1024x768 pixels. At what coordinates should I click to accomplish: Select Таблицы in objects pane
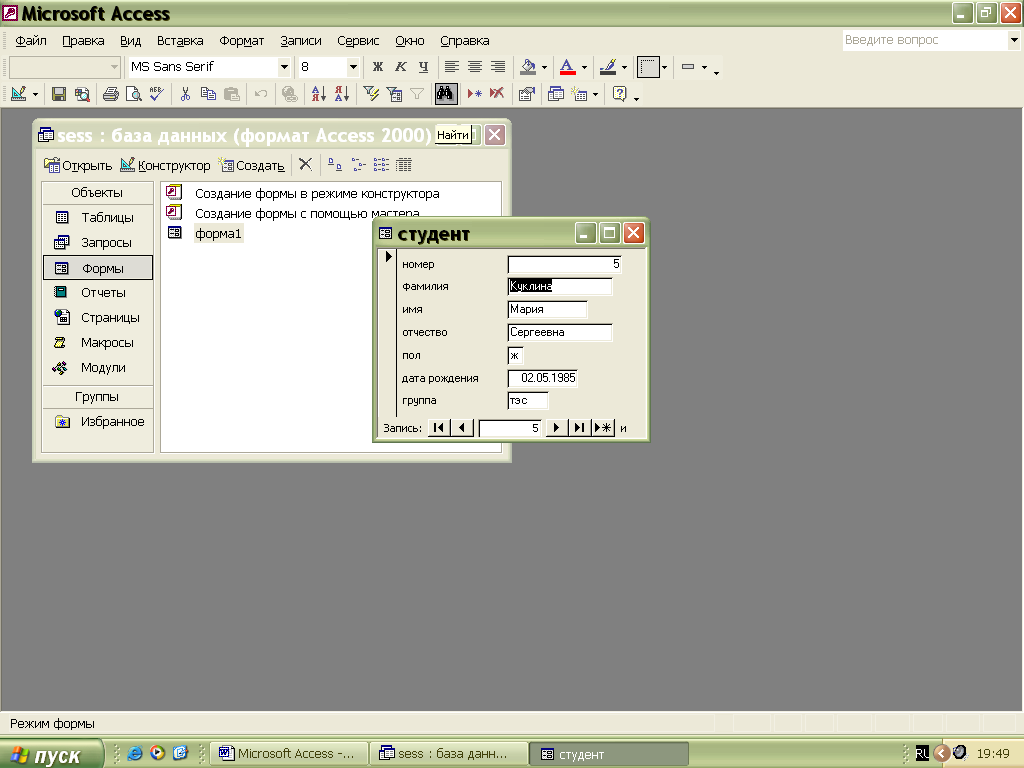98,217
